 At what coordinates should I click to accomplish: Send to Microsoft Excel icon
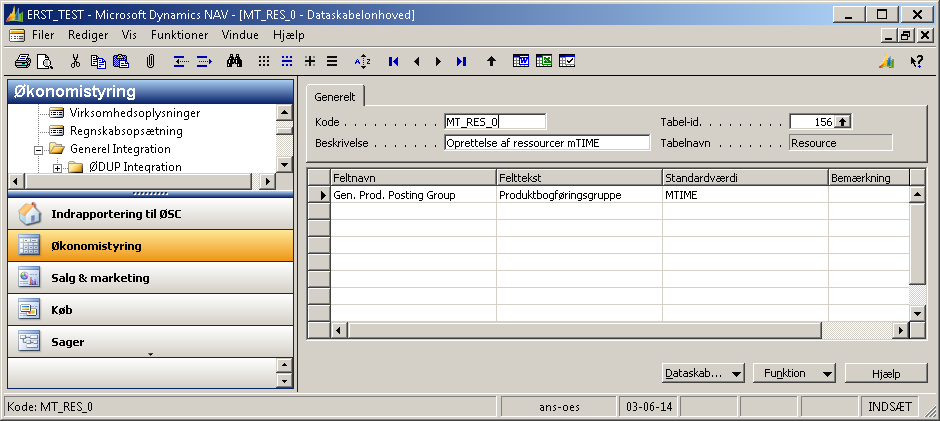pyautogui.click(x=543, y=61)
